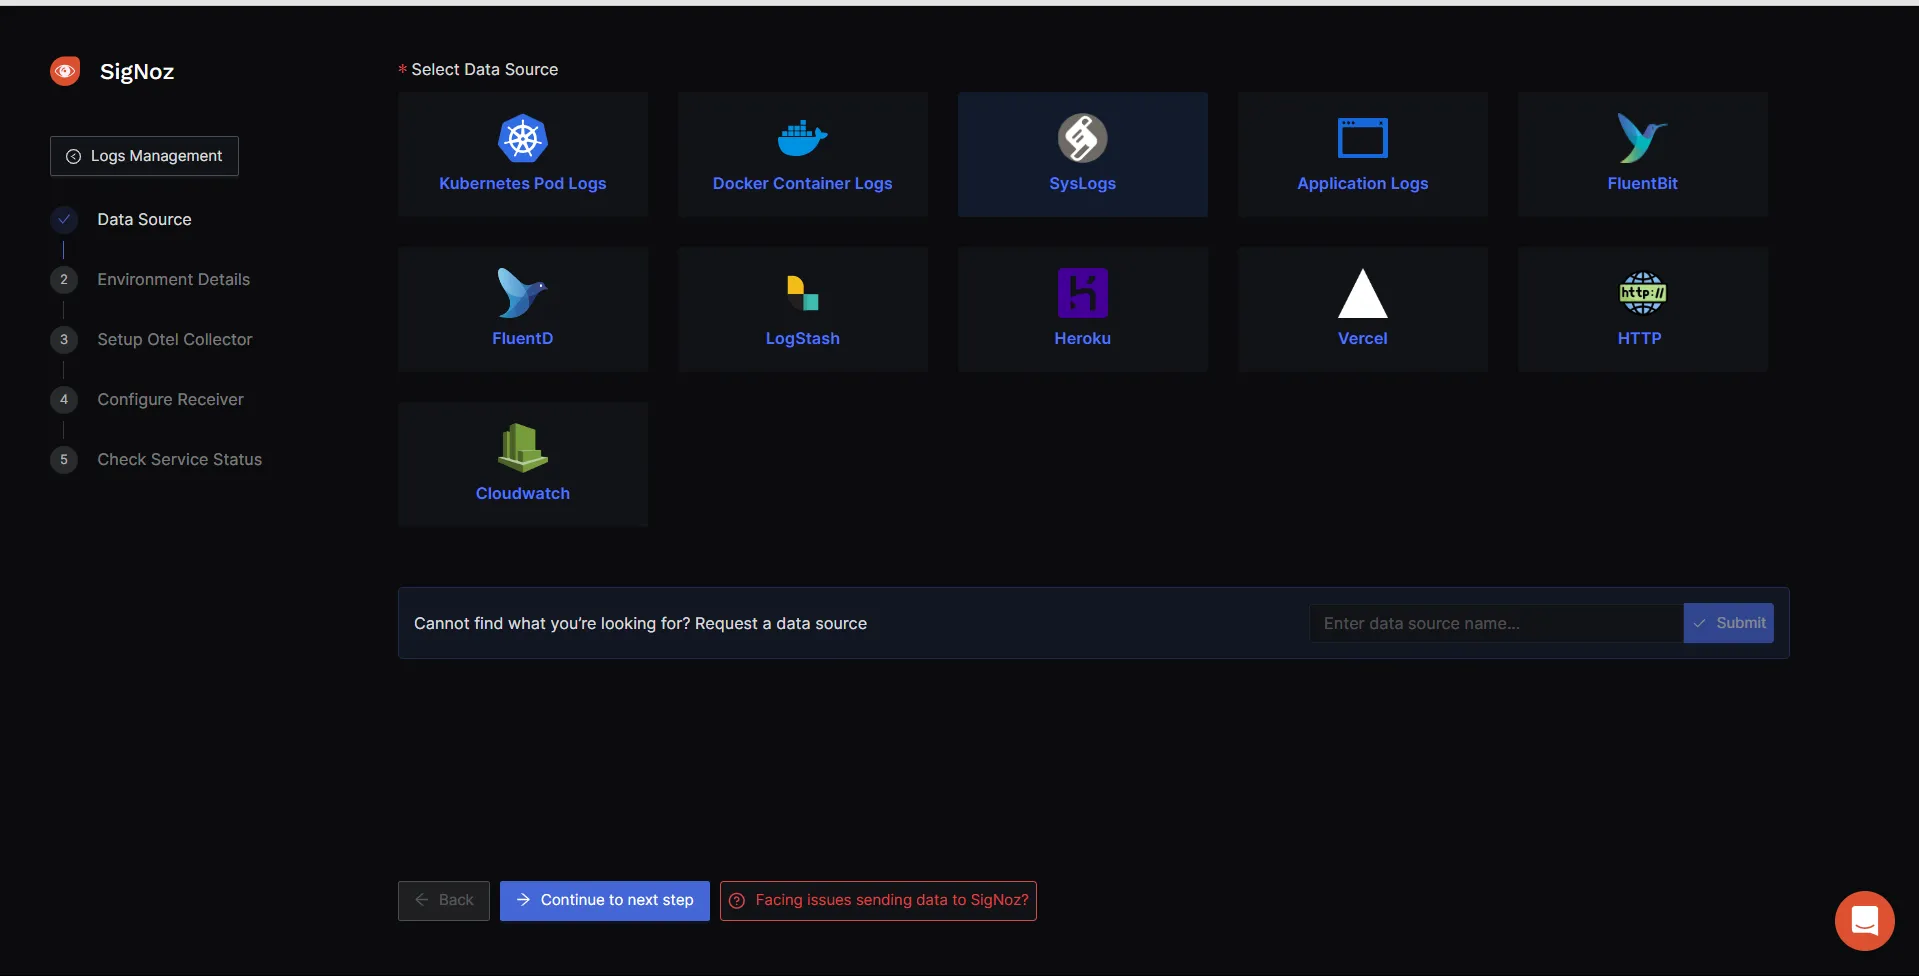Select the Heroku purple logo icon

tap(1082, 294)
